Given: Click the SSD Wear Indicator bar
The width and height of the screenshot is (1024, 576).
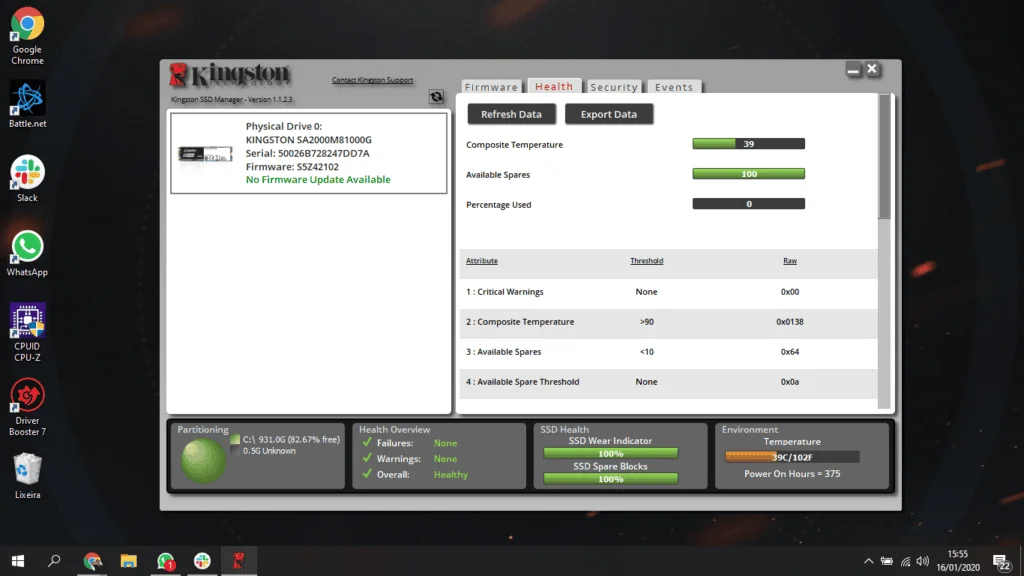Looking at the screenshot, I should [611, 453].
